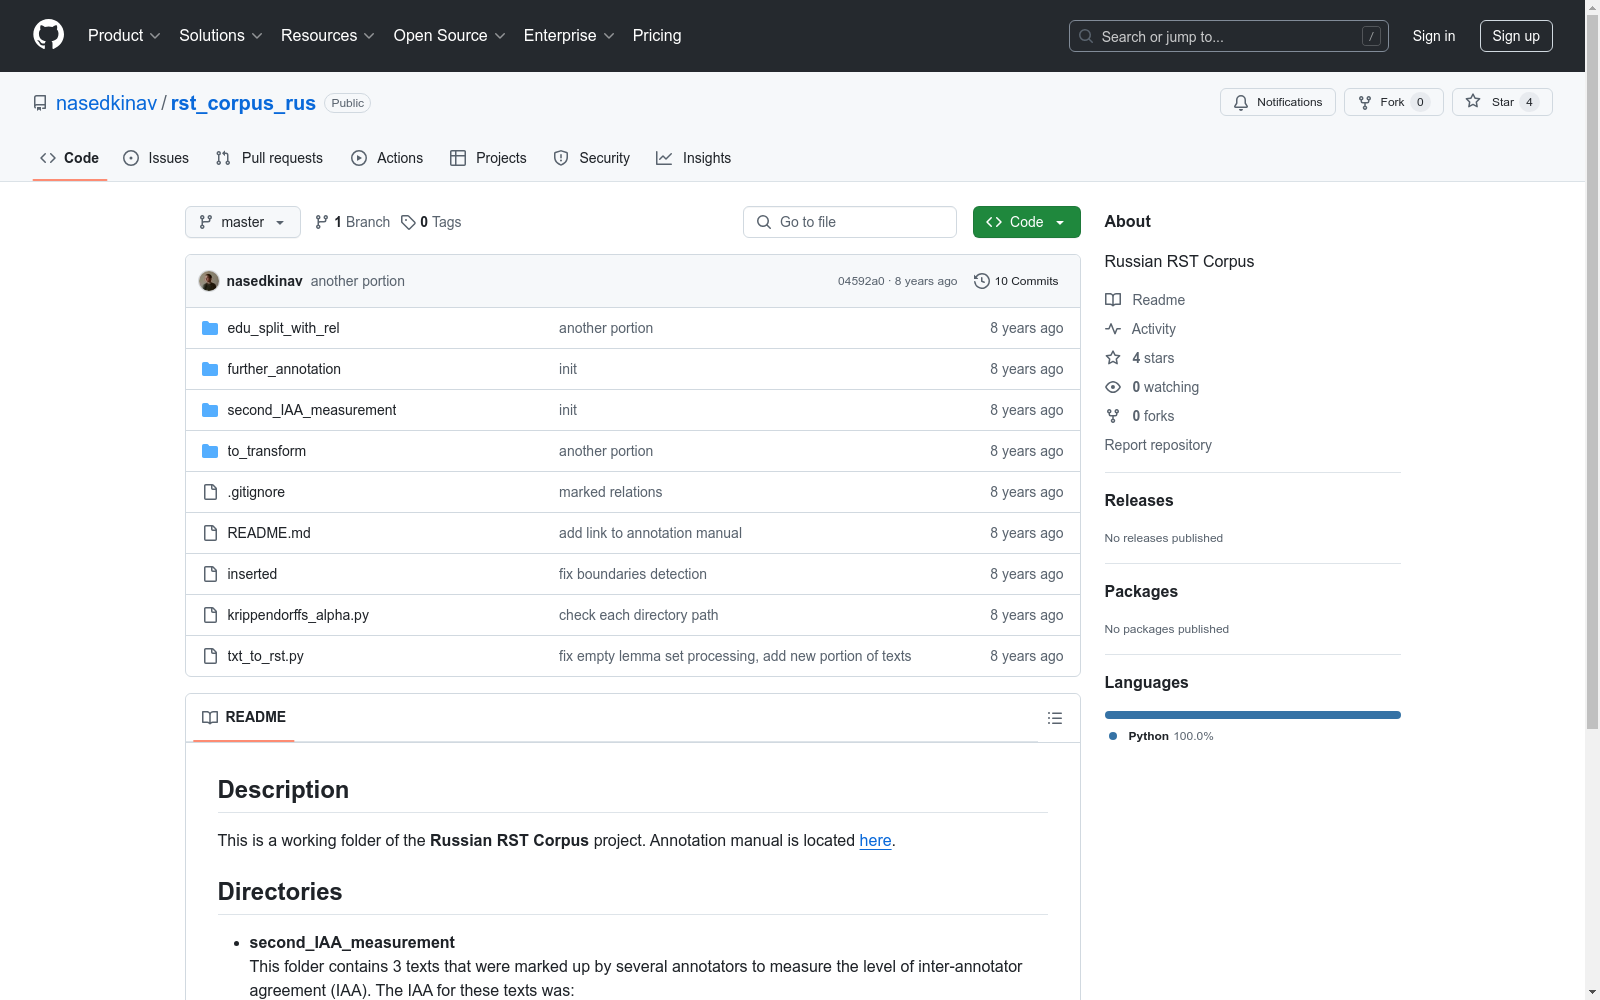Open the Security tab

592,158
